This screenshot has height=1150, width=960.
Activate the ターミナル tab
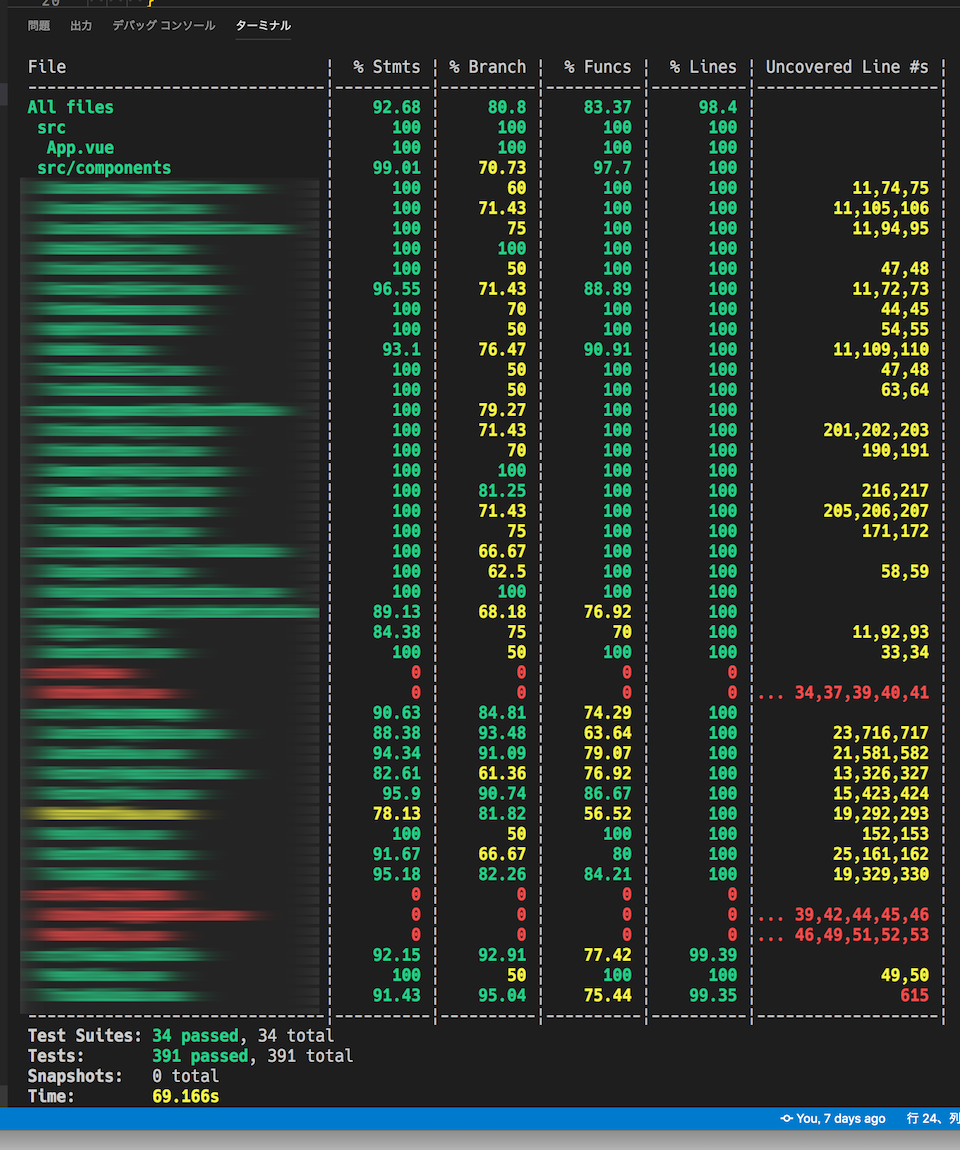click(263, 26)
